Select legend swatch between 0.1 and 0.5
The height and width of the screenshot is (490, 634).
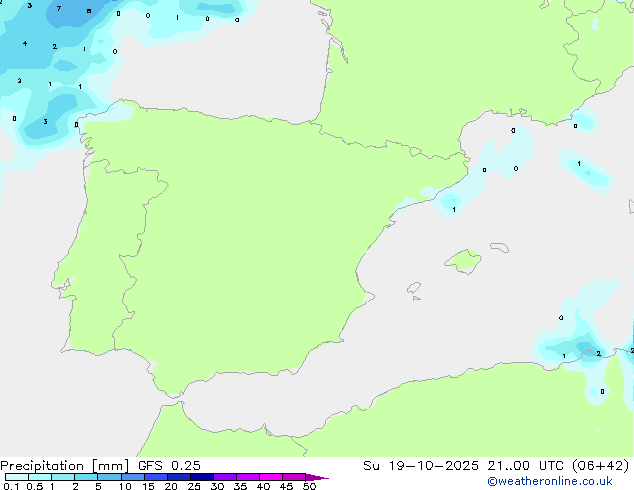(17, 477)
